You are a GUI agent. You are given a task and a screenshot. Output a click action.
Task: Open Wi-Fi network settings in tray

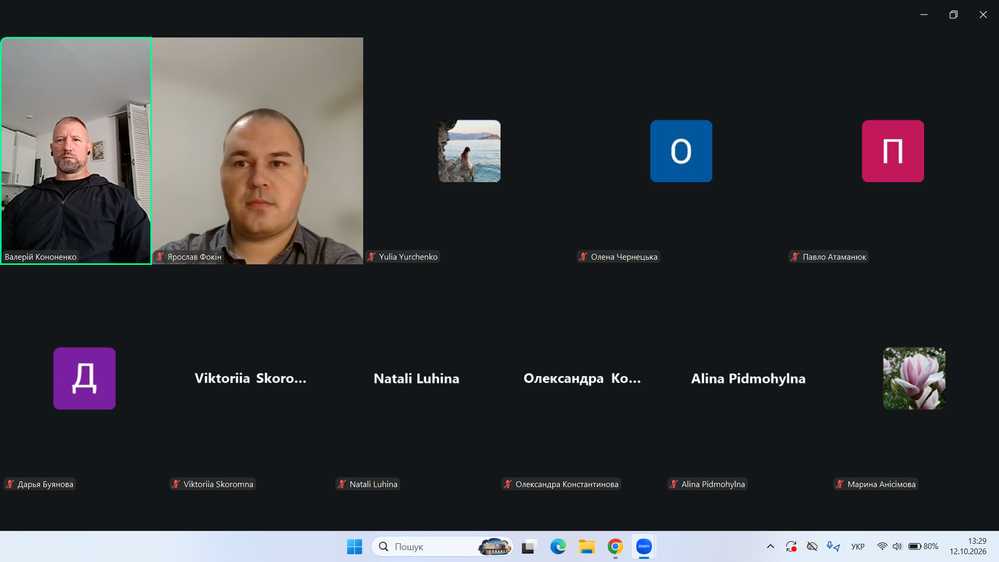tap(882, 547)
